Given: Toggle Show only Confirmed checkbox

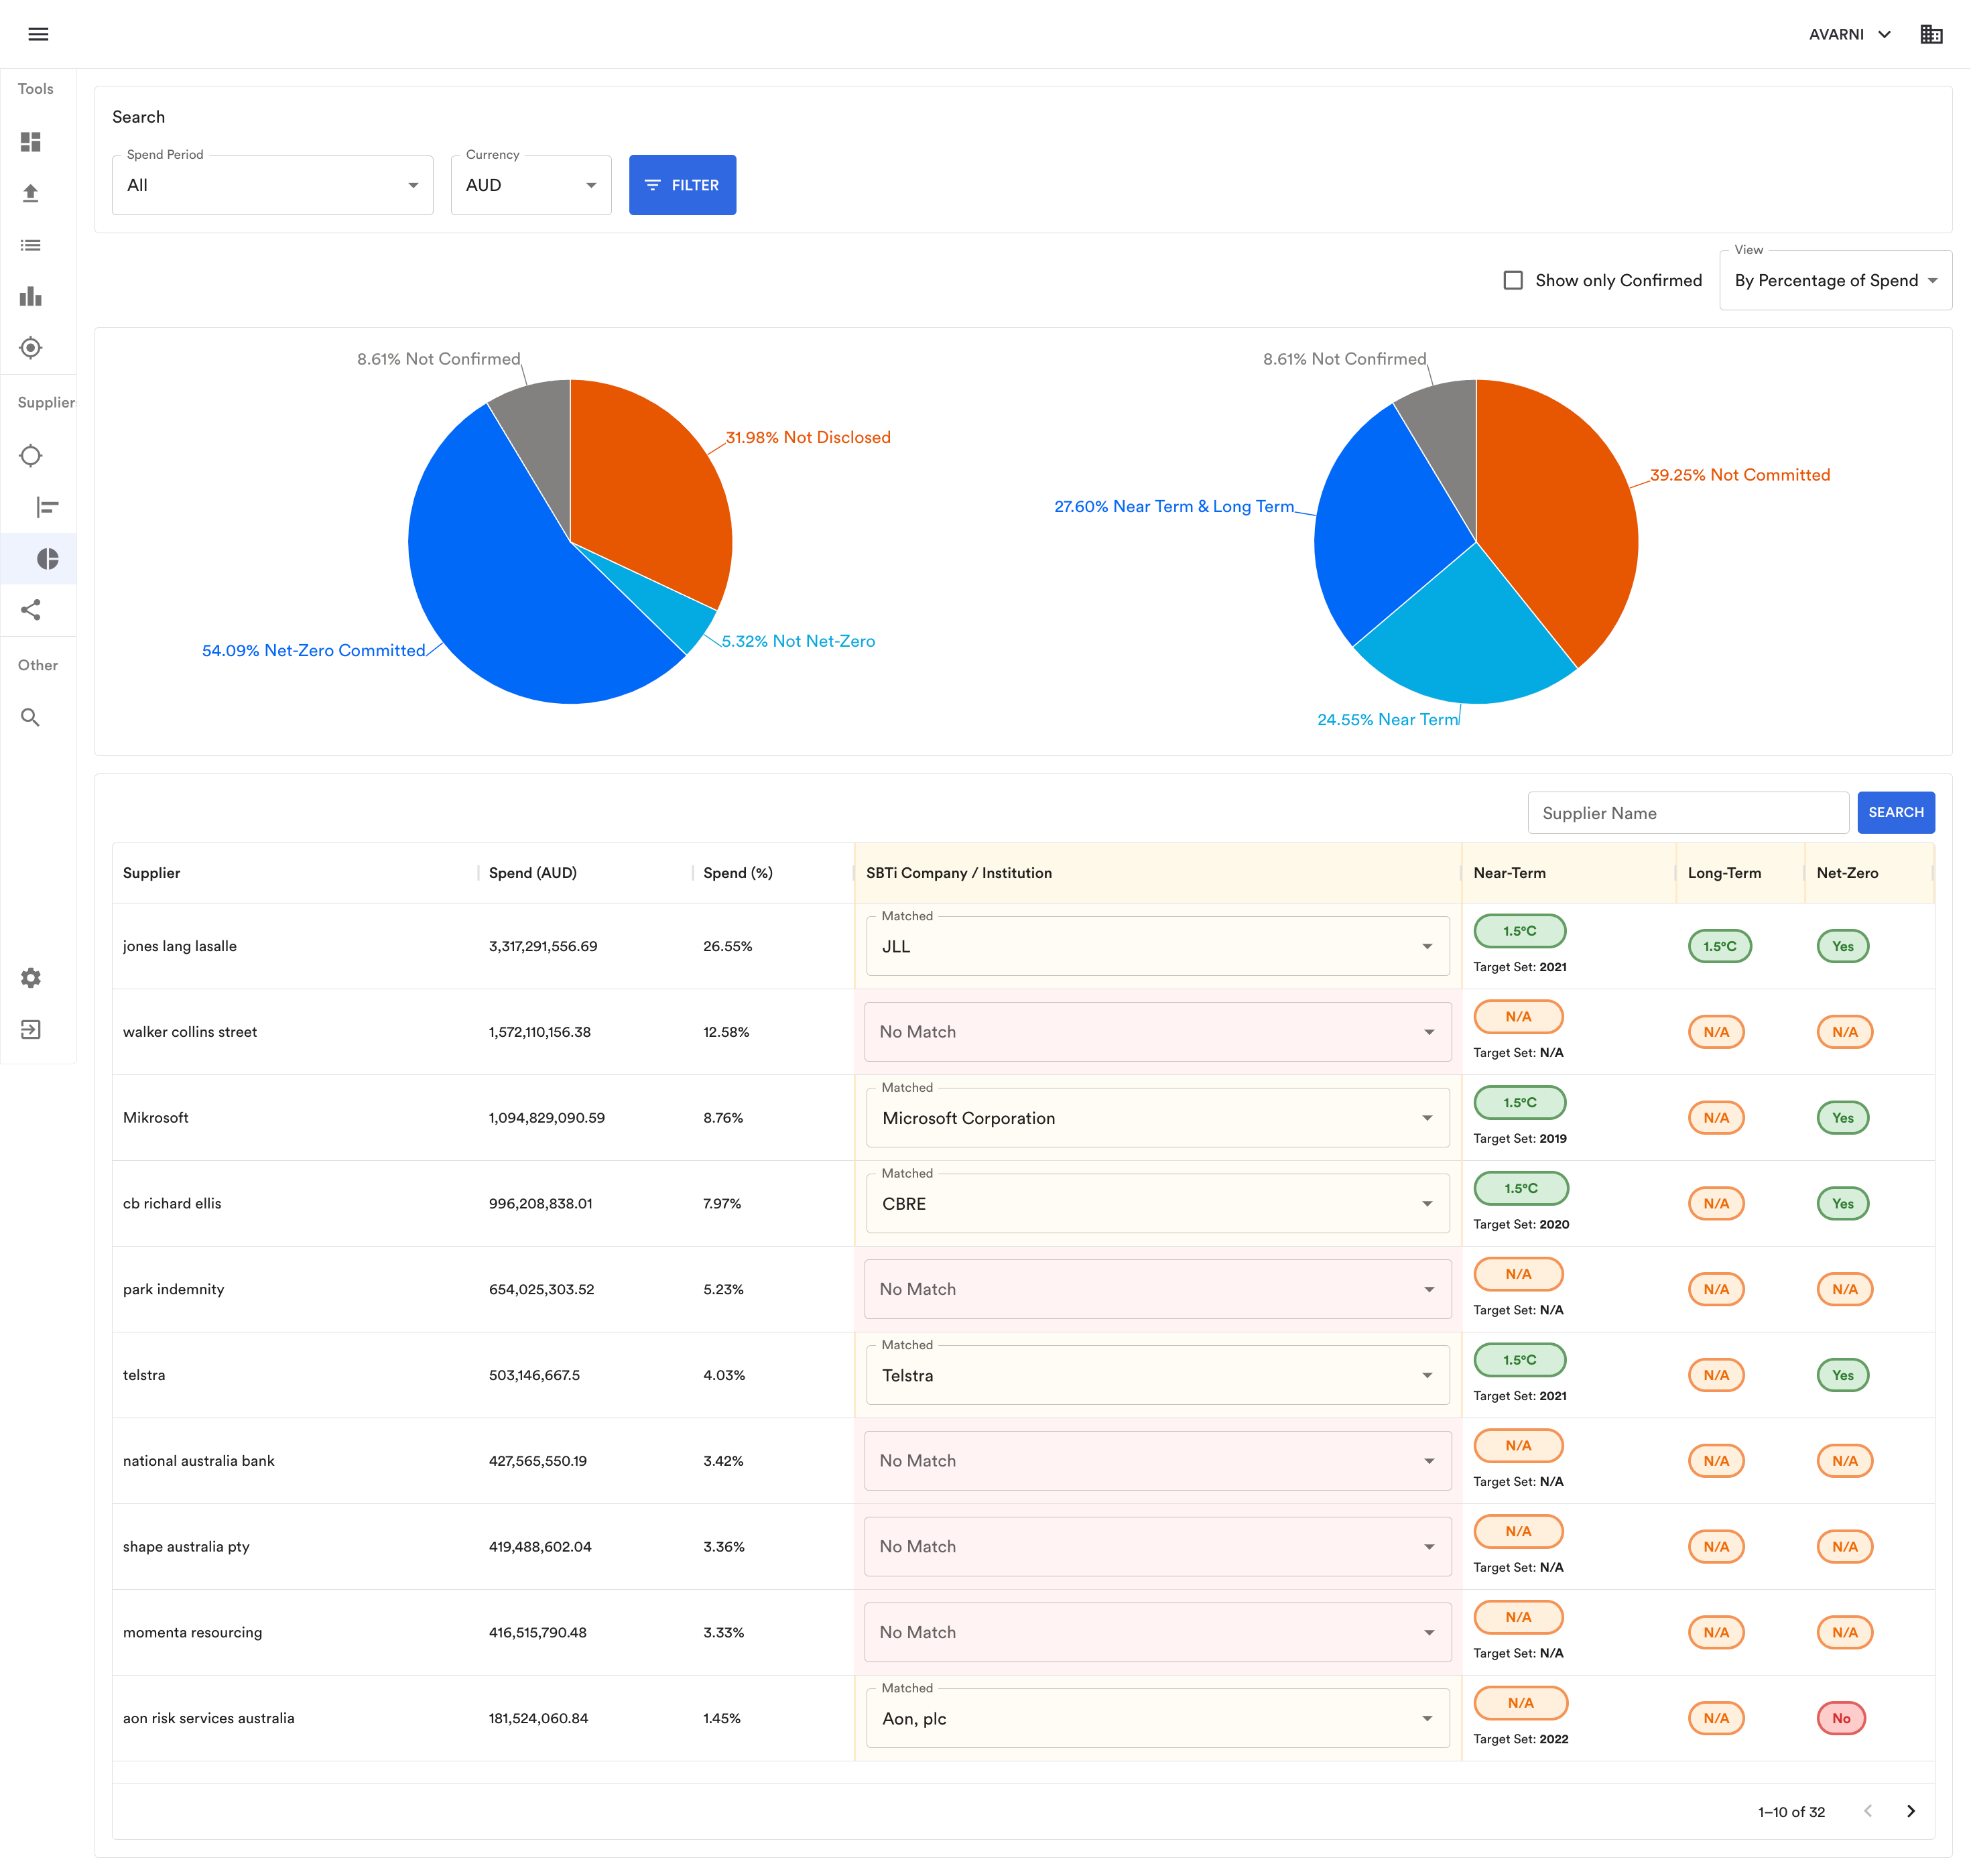Looking at the screenshot, I should pos(1513,280).
